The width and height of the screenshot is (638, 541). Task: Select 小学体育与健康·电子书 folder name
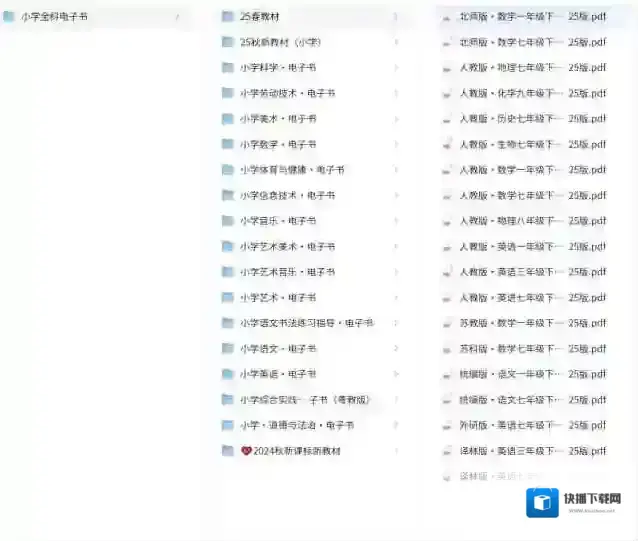coord(291,170)
